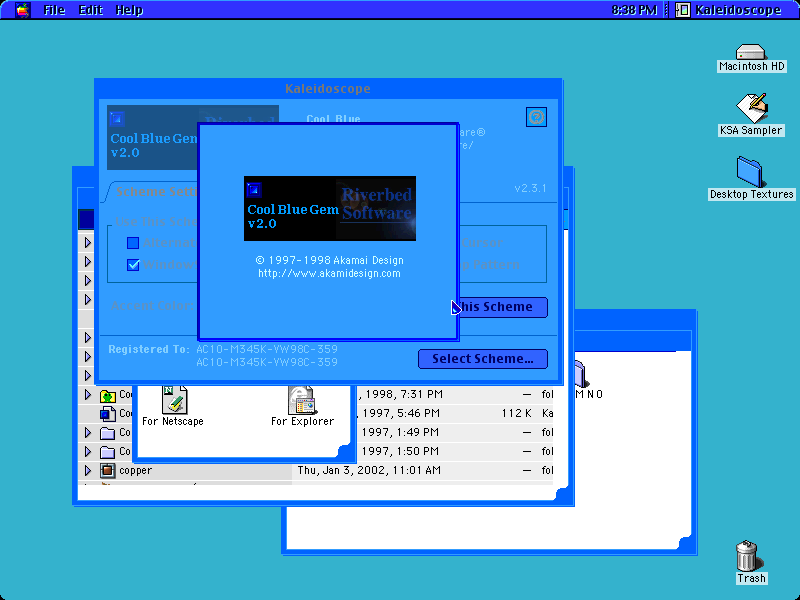Click the Registered To: label
Viewport: 800px width, 600px height.
pyautogui.click(x=148, y=349)
